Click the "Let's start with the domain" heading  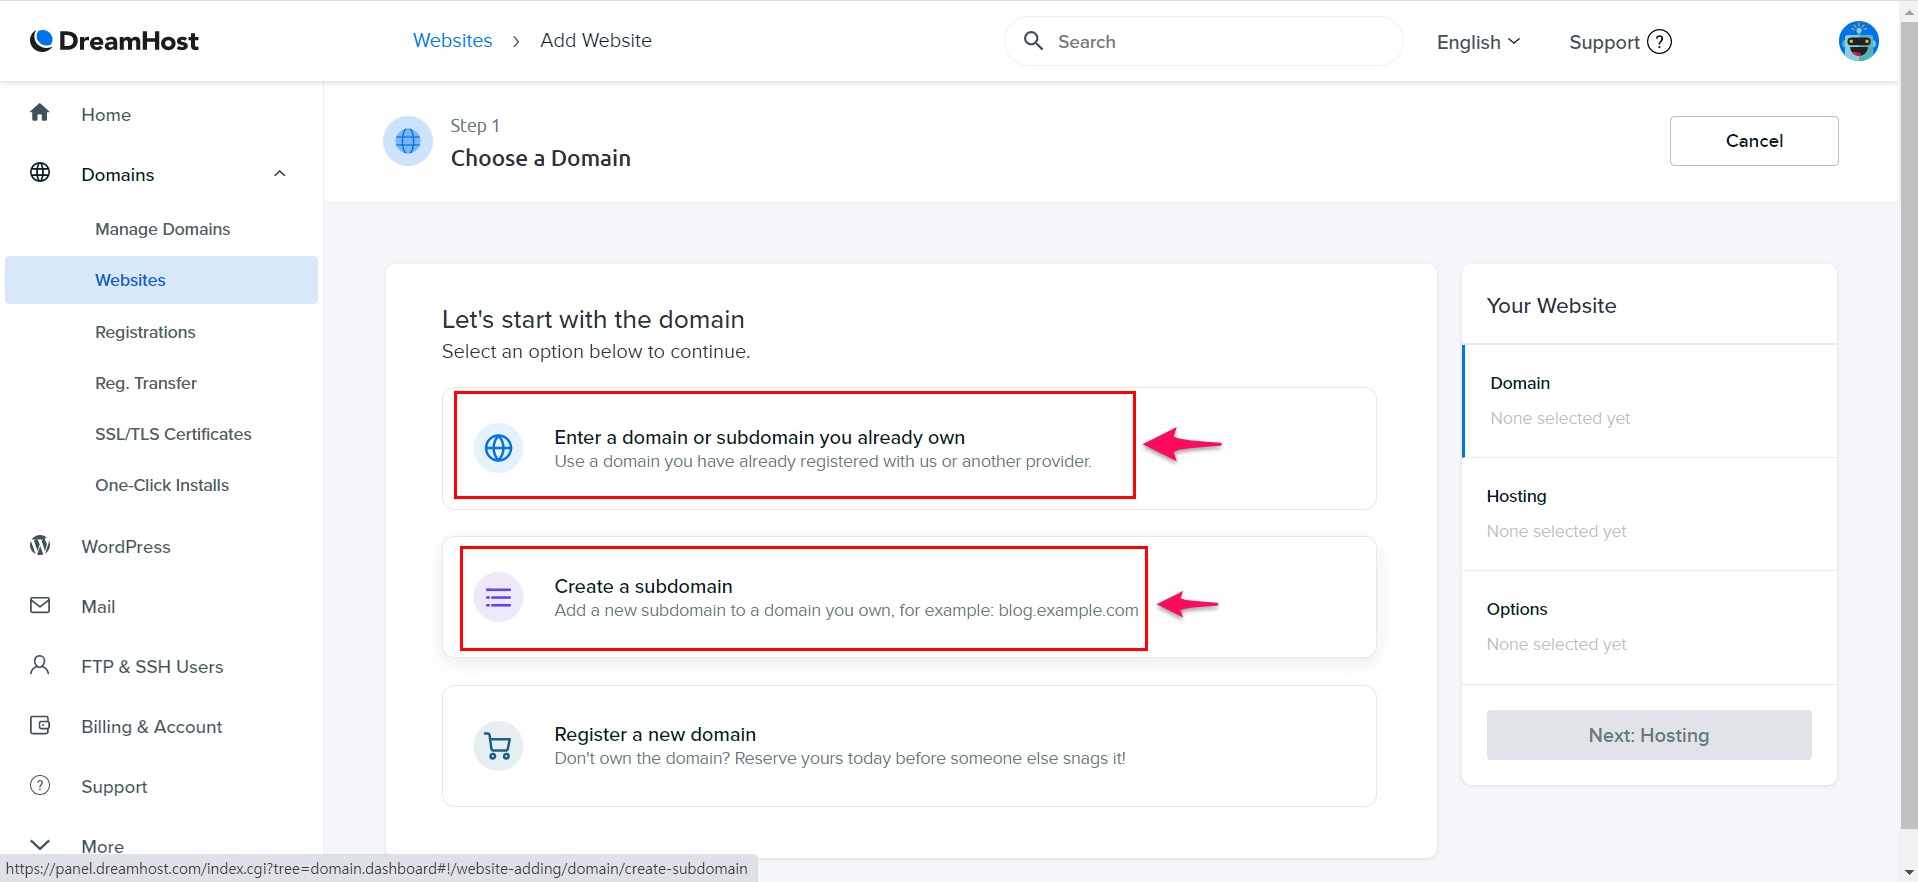point(593,319)
